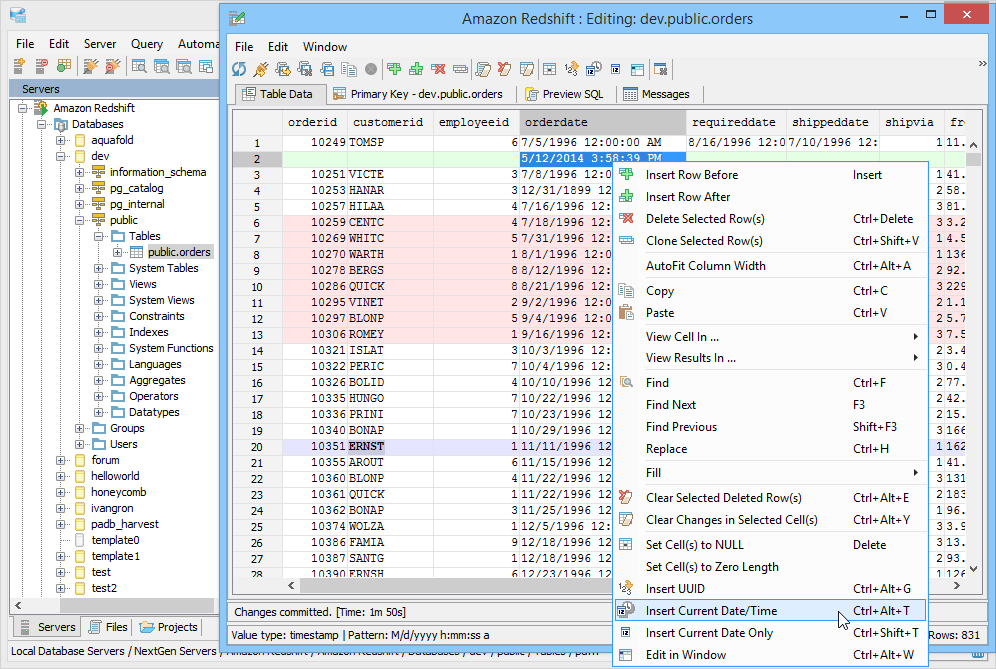The image size is (996, 669).
Task: Switch to the Messages tab
Action: coord(657,94)
